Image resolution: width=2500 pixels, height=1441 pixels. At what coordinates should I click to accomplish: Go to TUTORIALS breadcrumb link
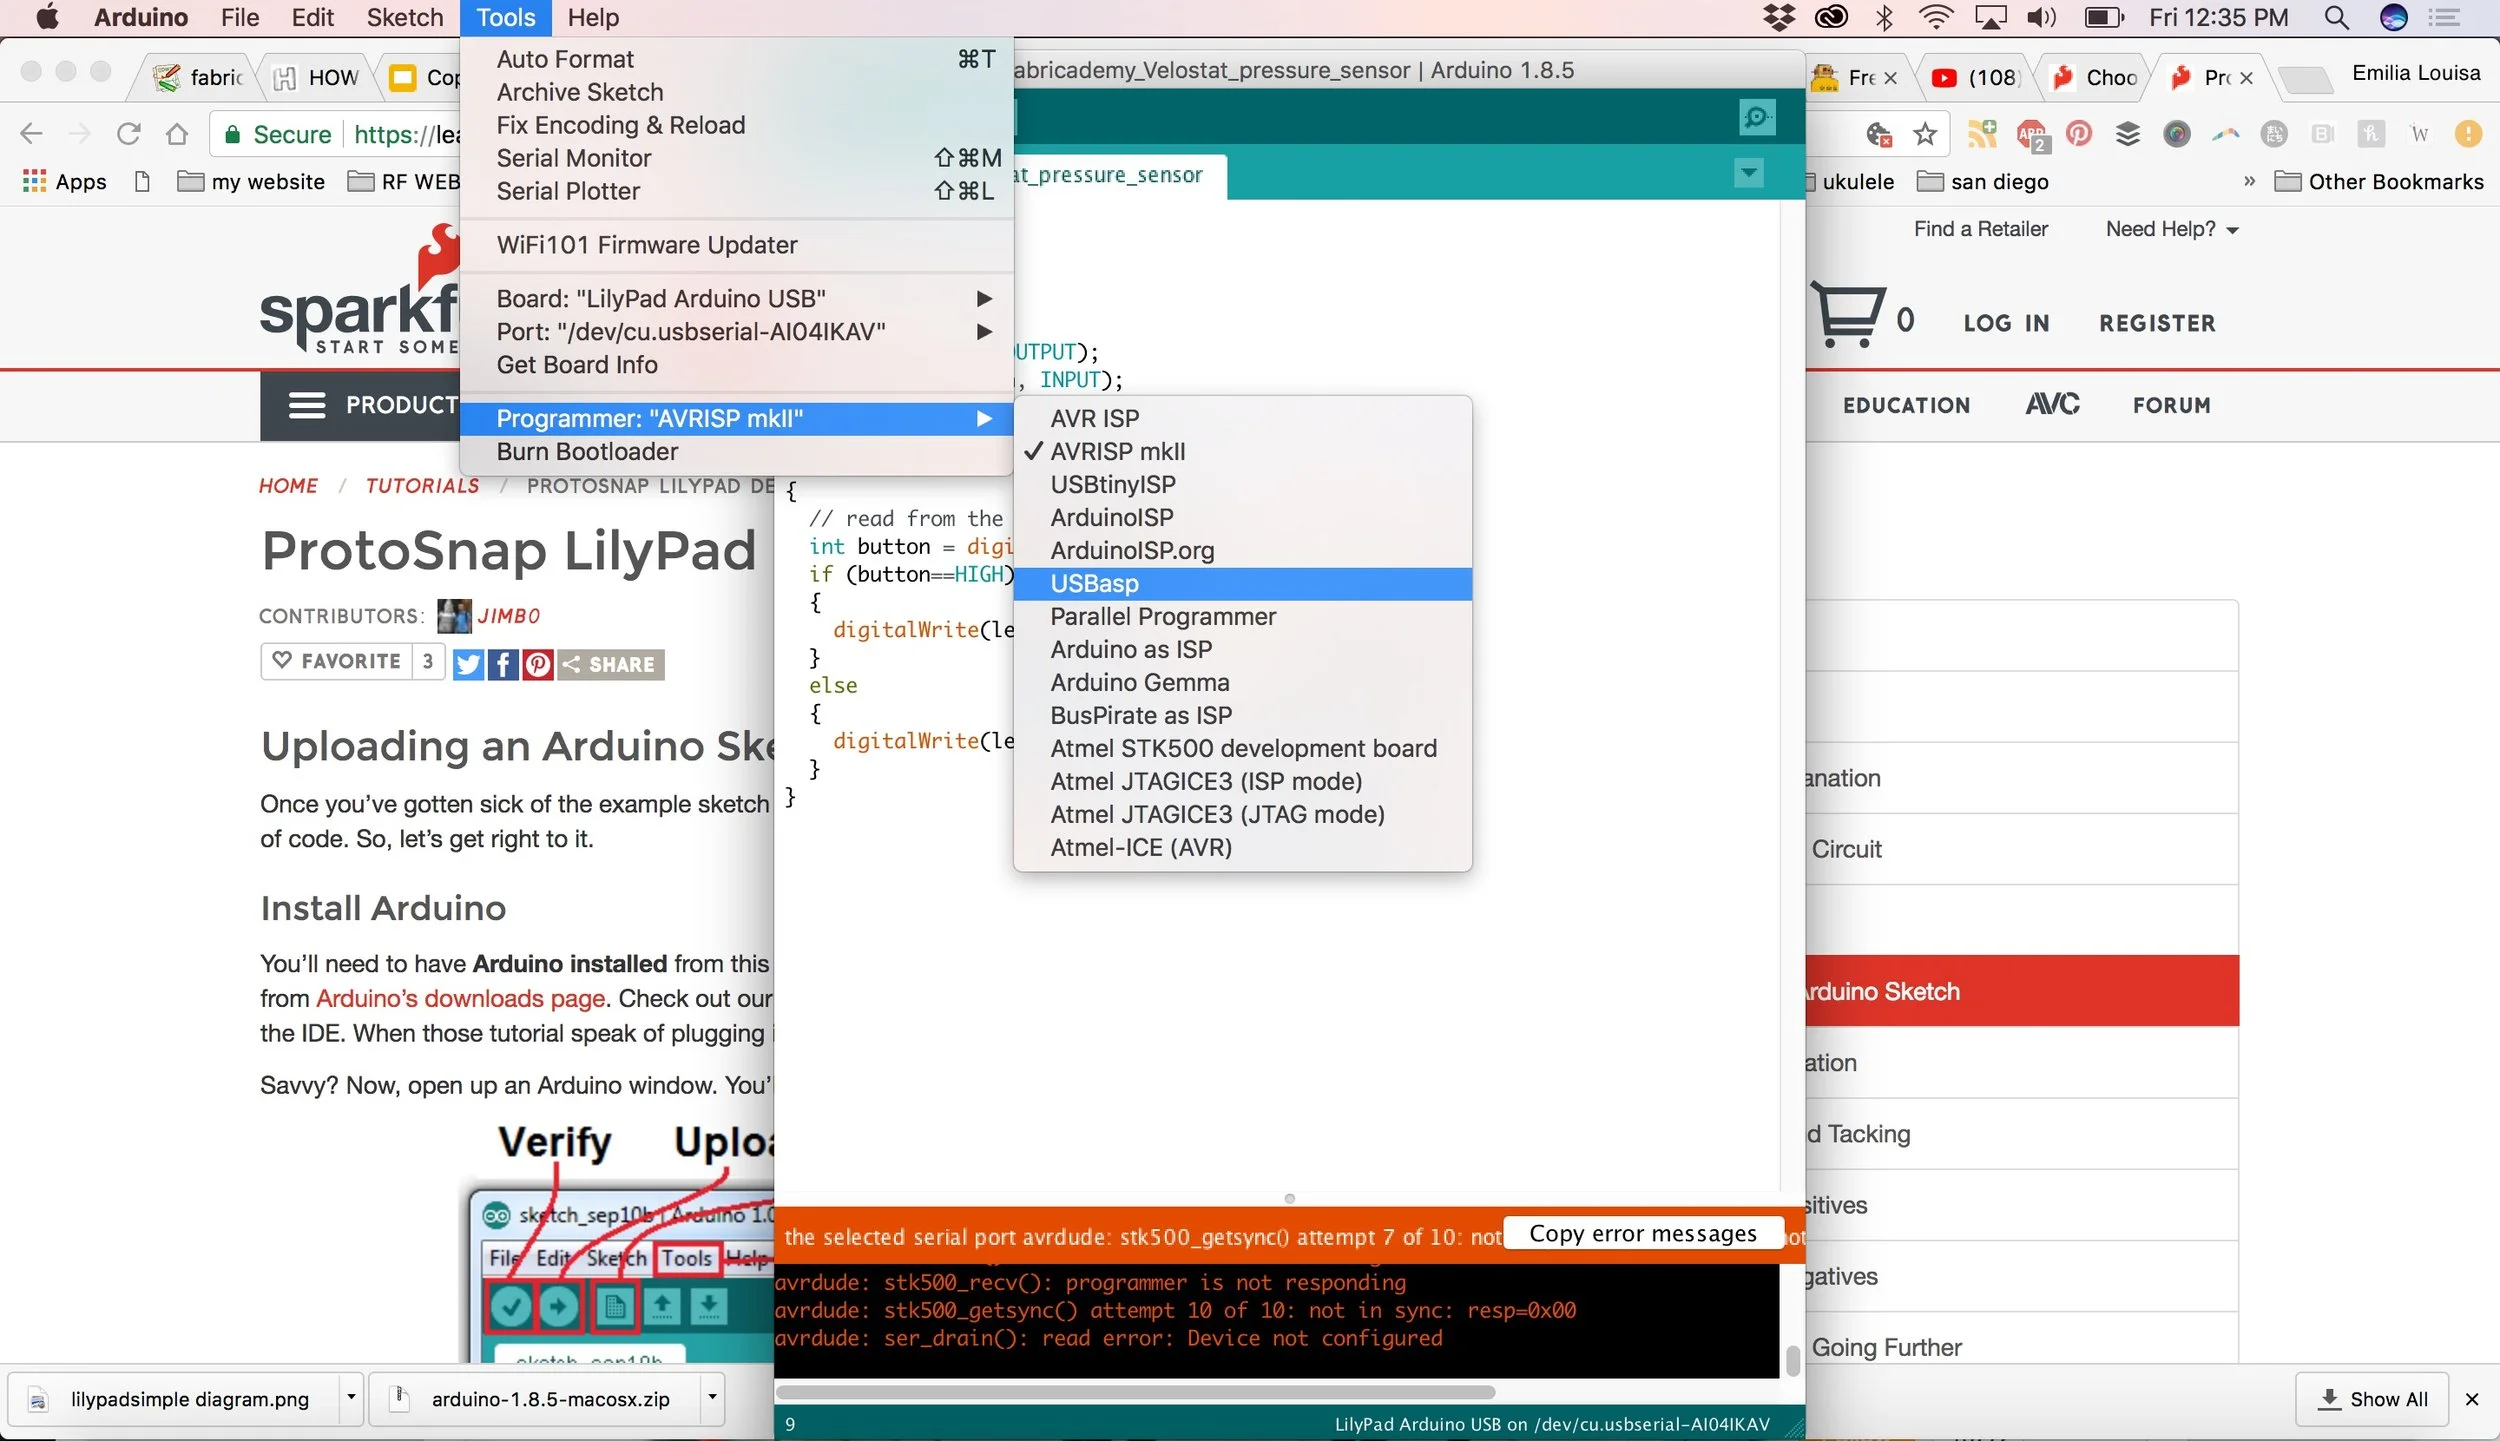click(x=422, y=485)
